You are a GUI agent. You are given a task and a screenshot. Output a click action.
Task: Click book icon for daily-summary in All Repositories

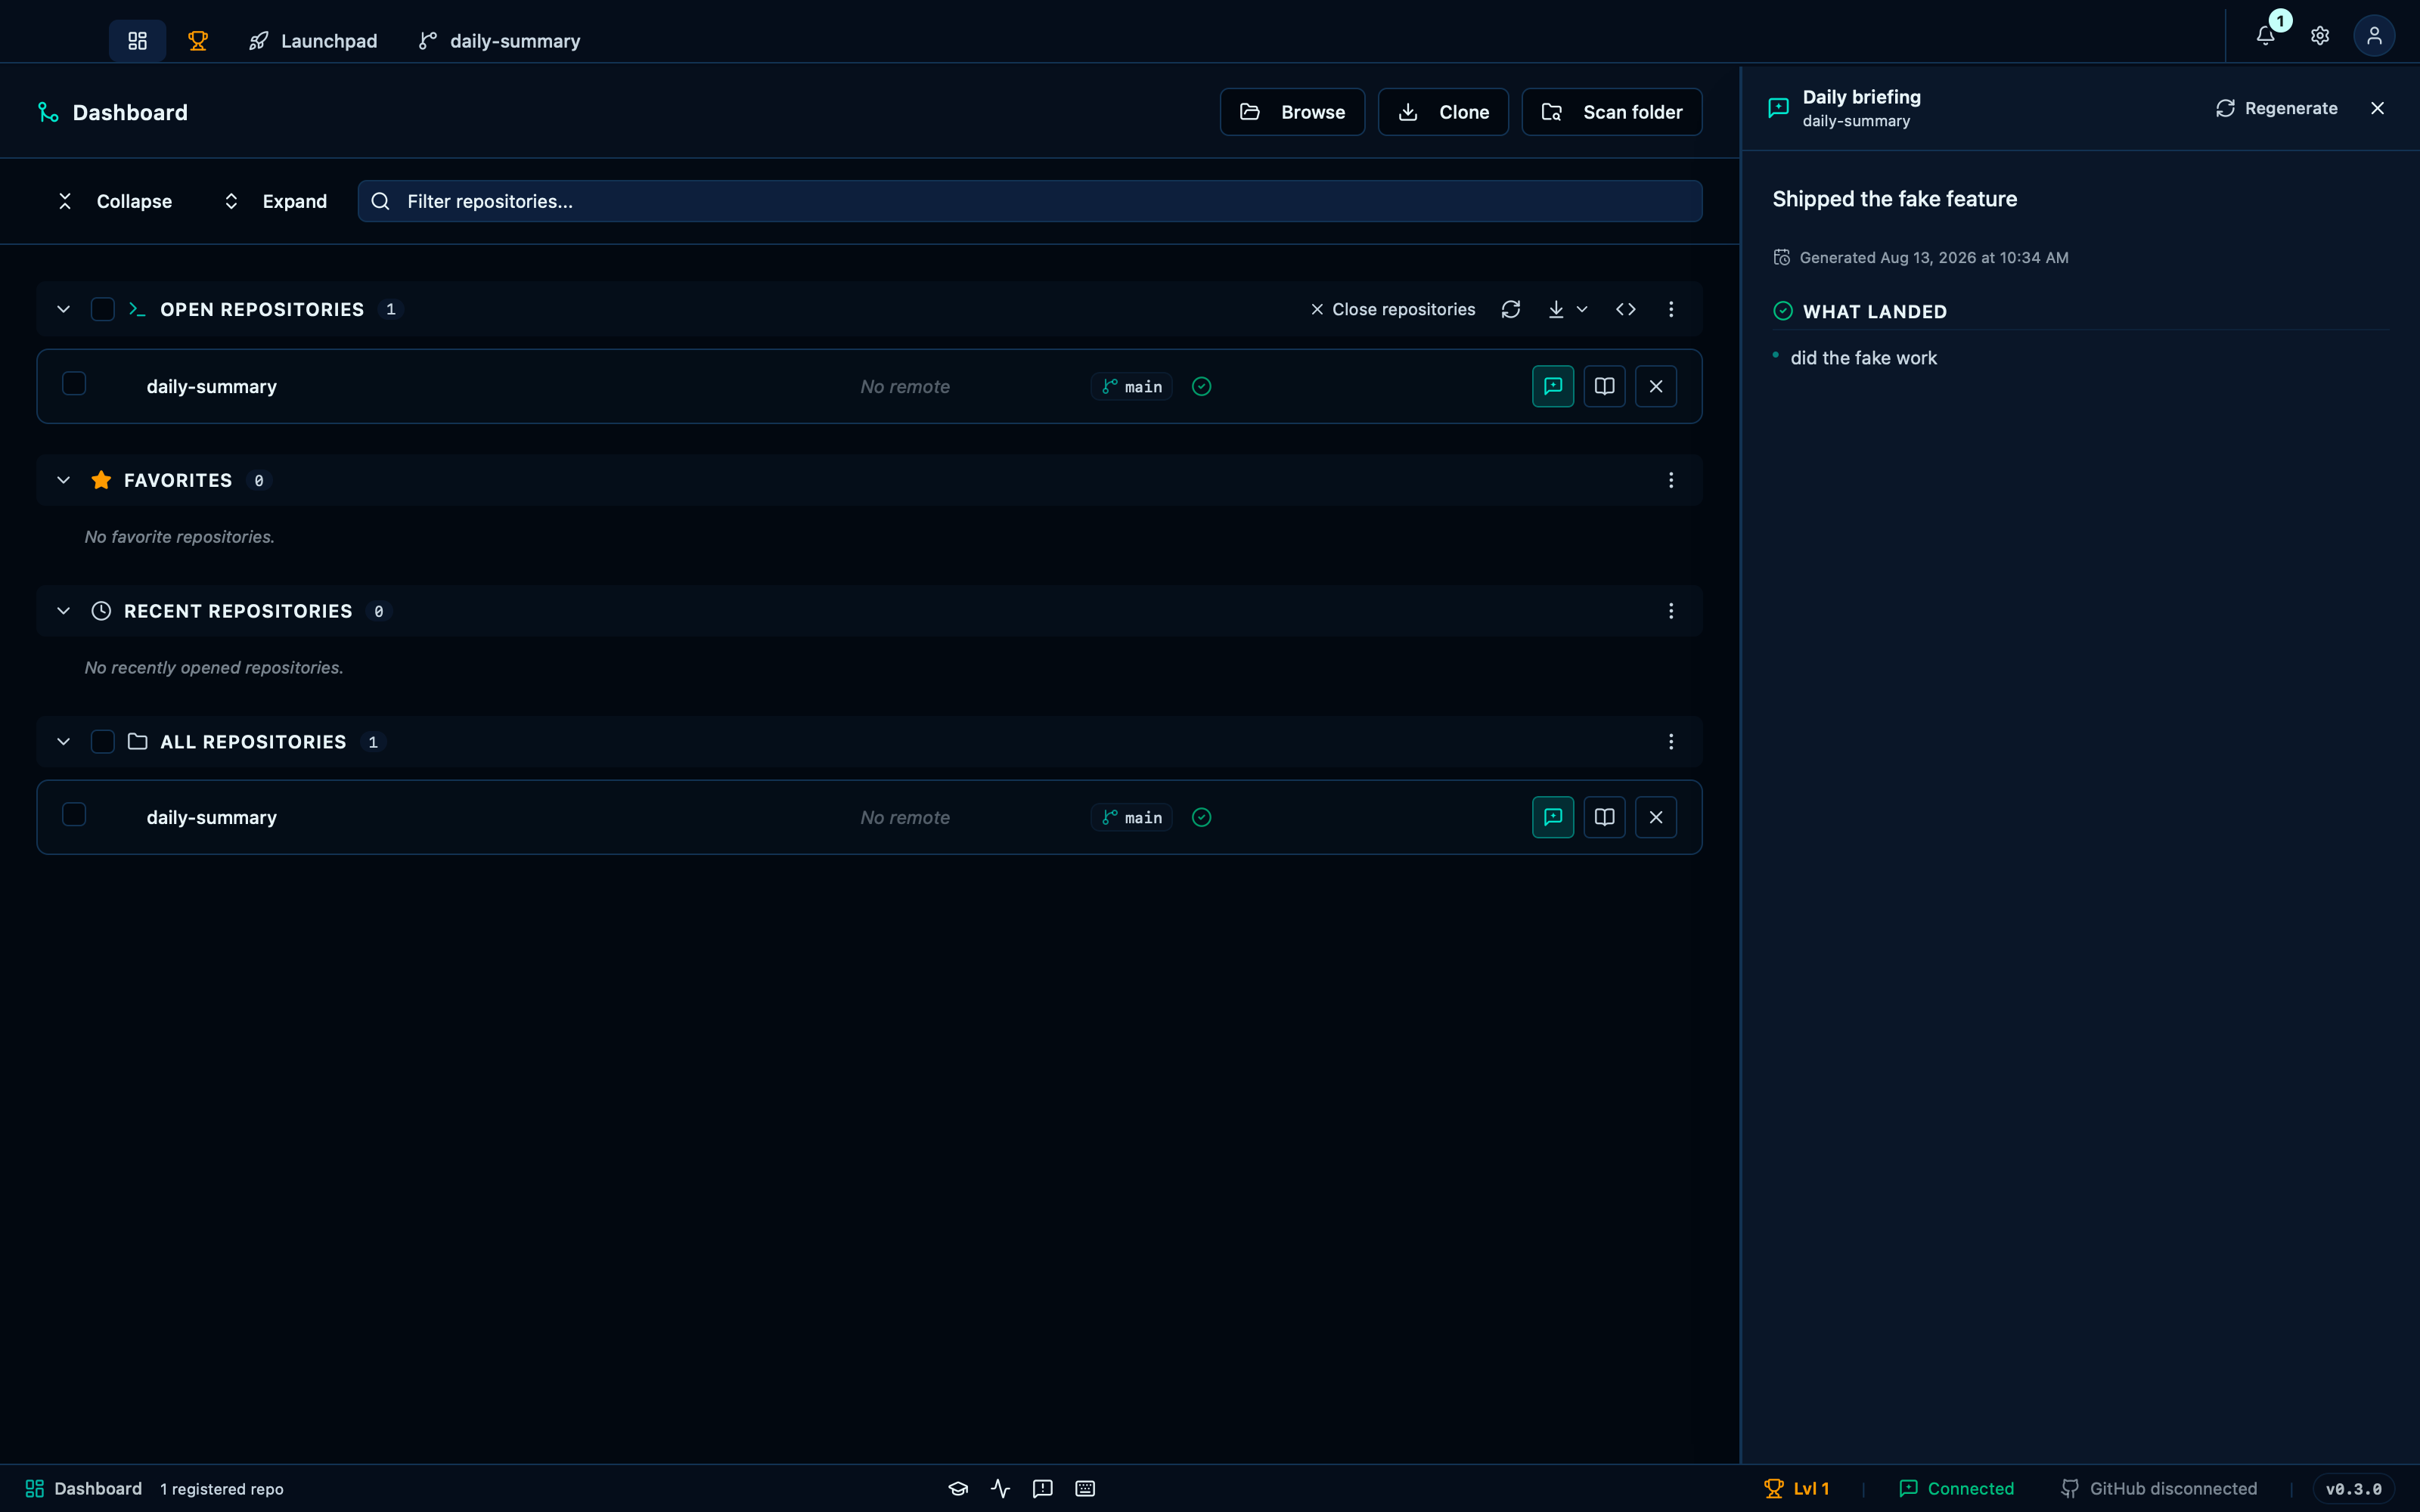pyautogui.click(x=1604, y=817)
